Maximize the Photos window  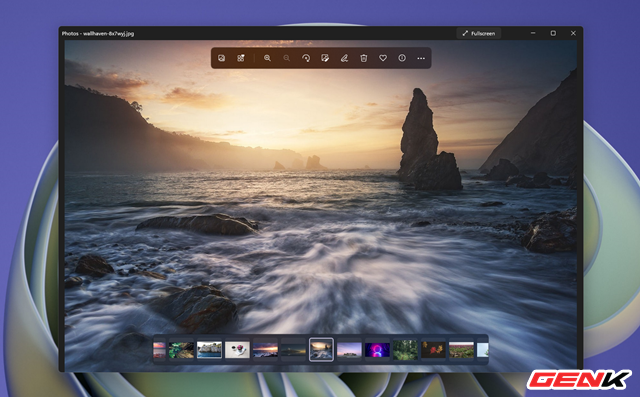click(553, 33)
